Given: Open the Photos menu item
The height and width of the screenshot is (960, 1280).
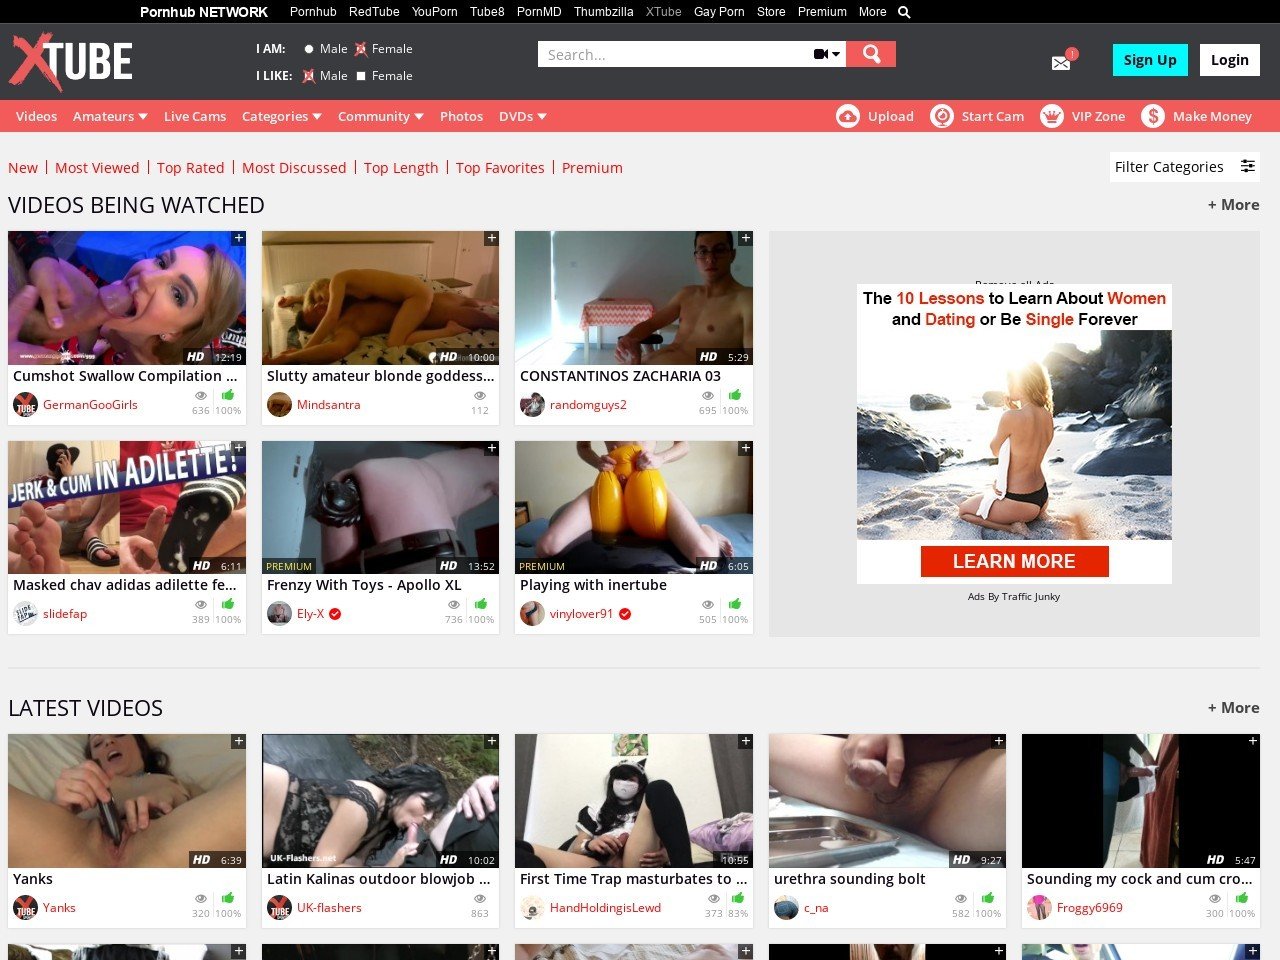Looking at the screenshot, I should coord(461,117).
